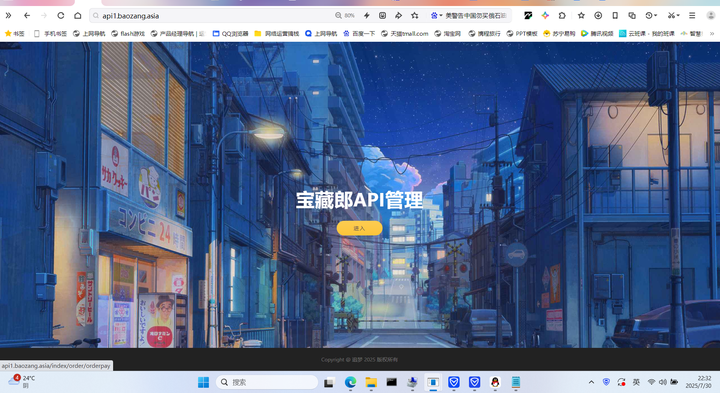Screen dimensions: 720x393
Task: Open the 24°C weather widget
Action: point(21,382)
